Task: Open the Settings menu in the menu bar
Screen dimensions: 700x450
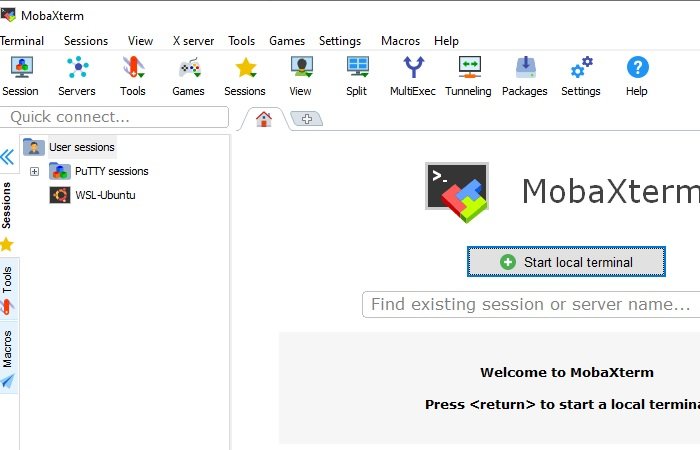Action: click(x=340, y=41)
